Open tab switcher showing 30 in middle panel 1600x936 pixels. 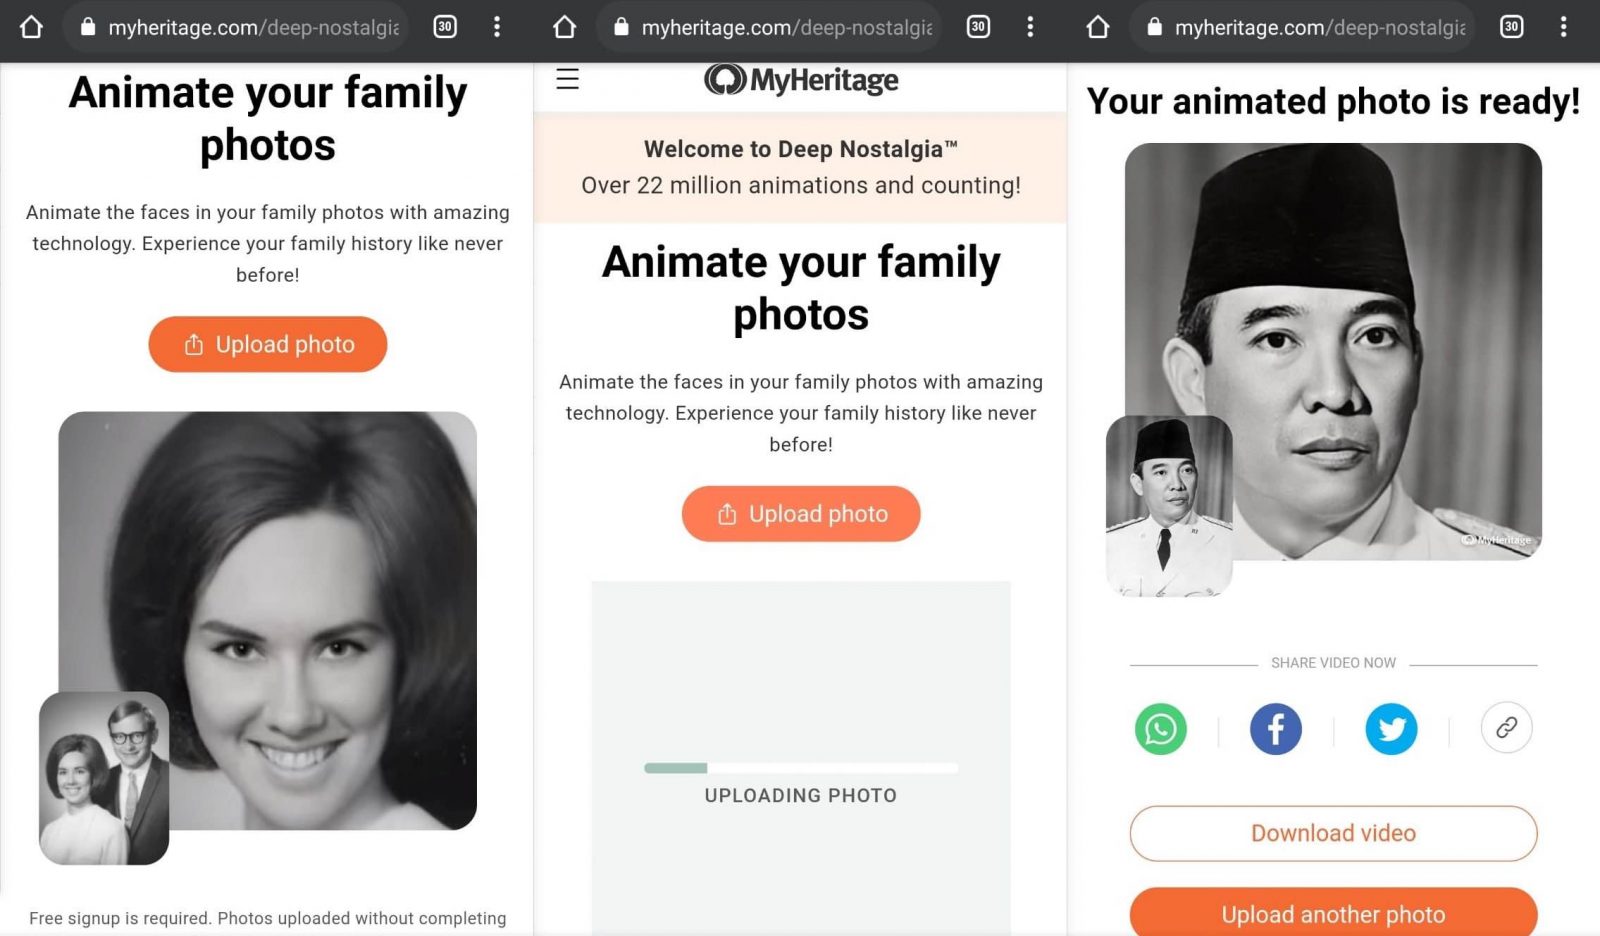pyautogui.click(x=978, y=27)
